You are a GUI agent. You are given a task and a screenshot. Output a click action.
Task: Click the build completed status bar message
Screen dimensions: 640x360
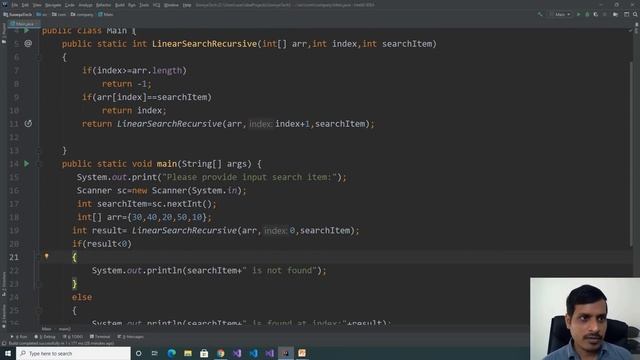tap(61, 343)
